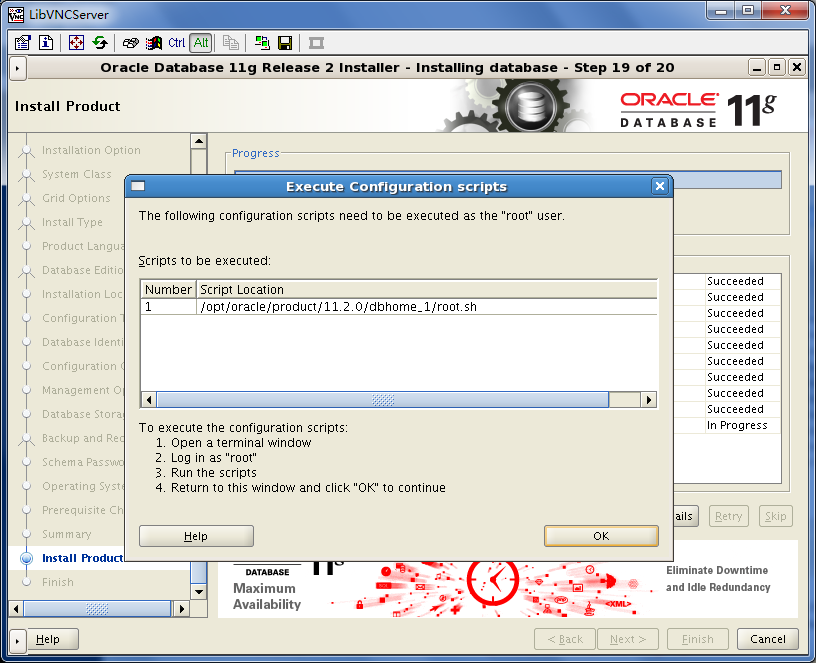Click the grey frame icon in toolbar

316,43
